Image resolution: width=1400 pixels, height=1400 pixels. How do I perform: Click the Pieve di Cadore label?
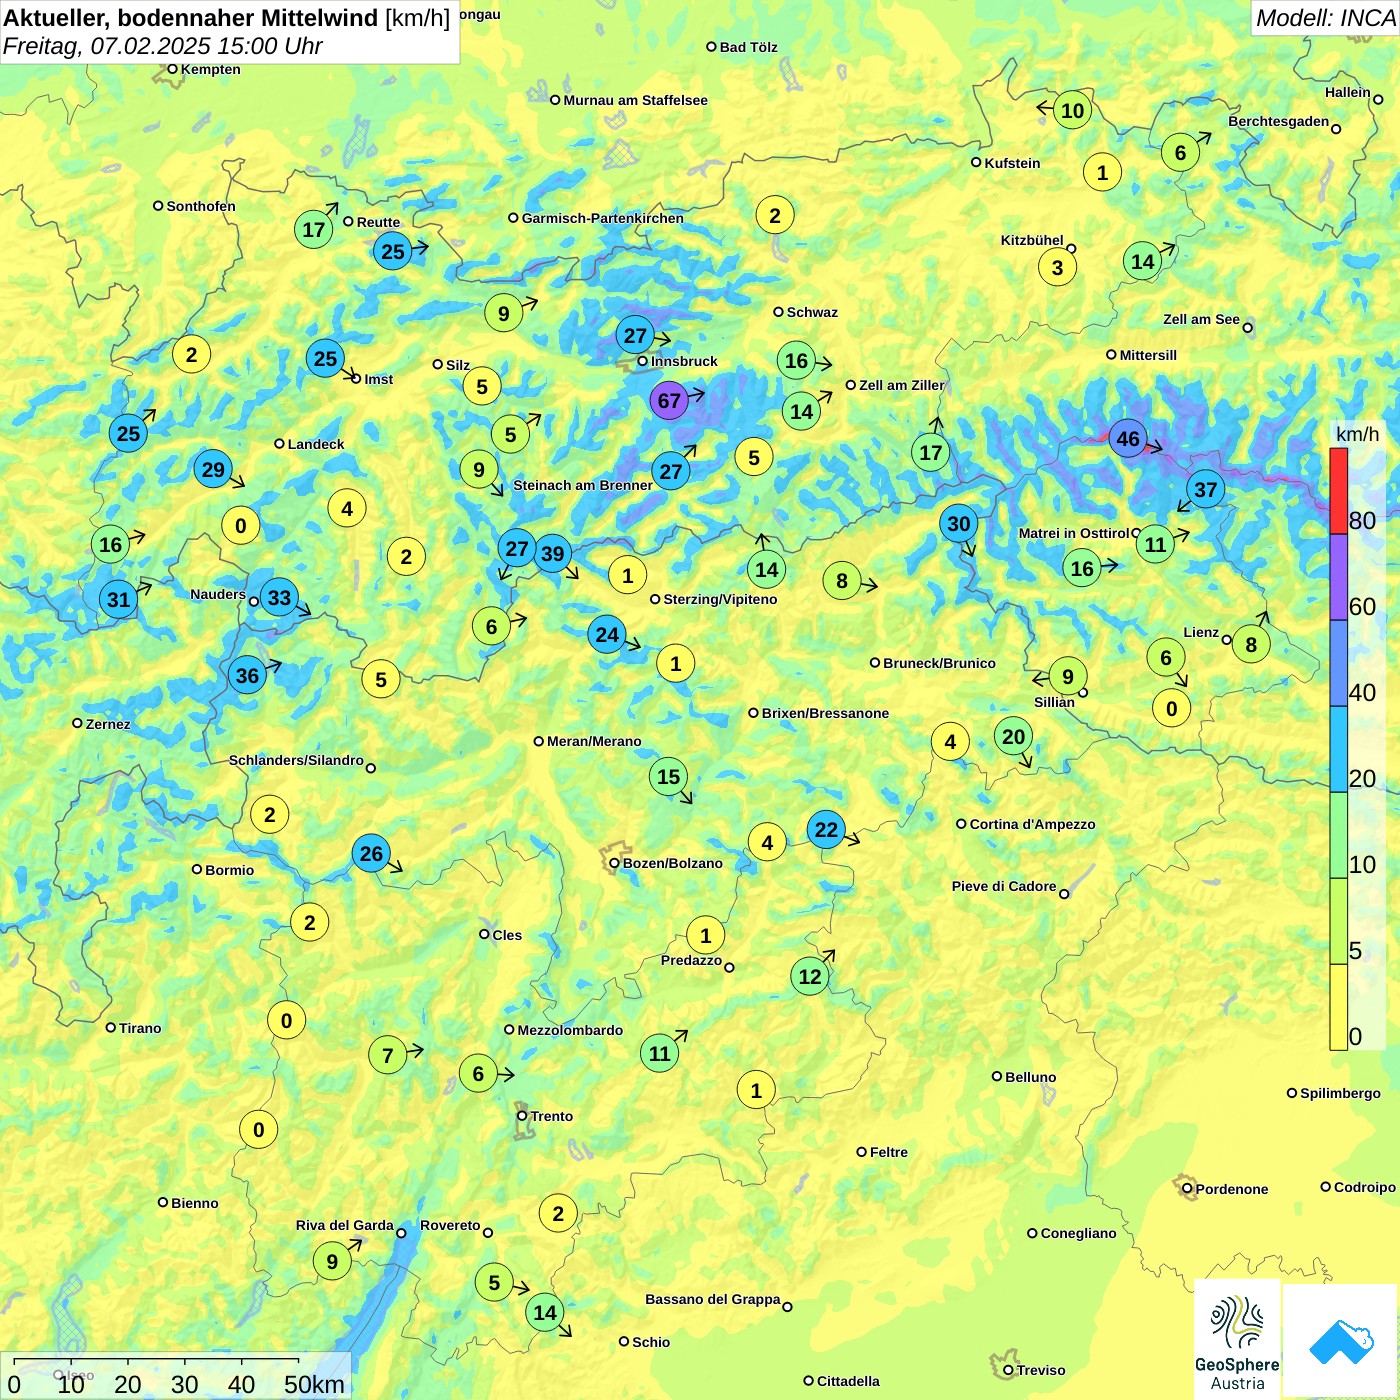tap(1004, 887)
